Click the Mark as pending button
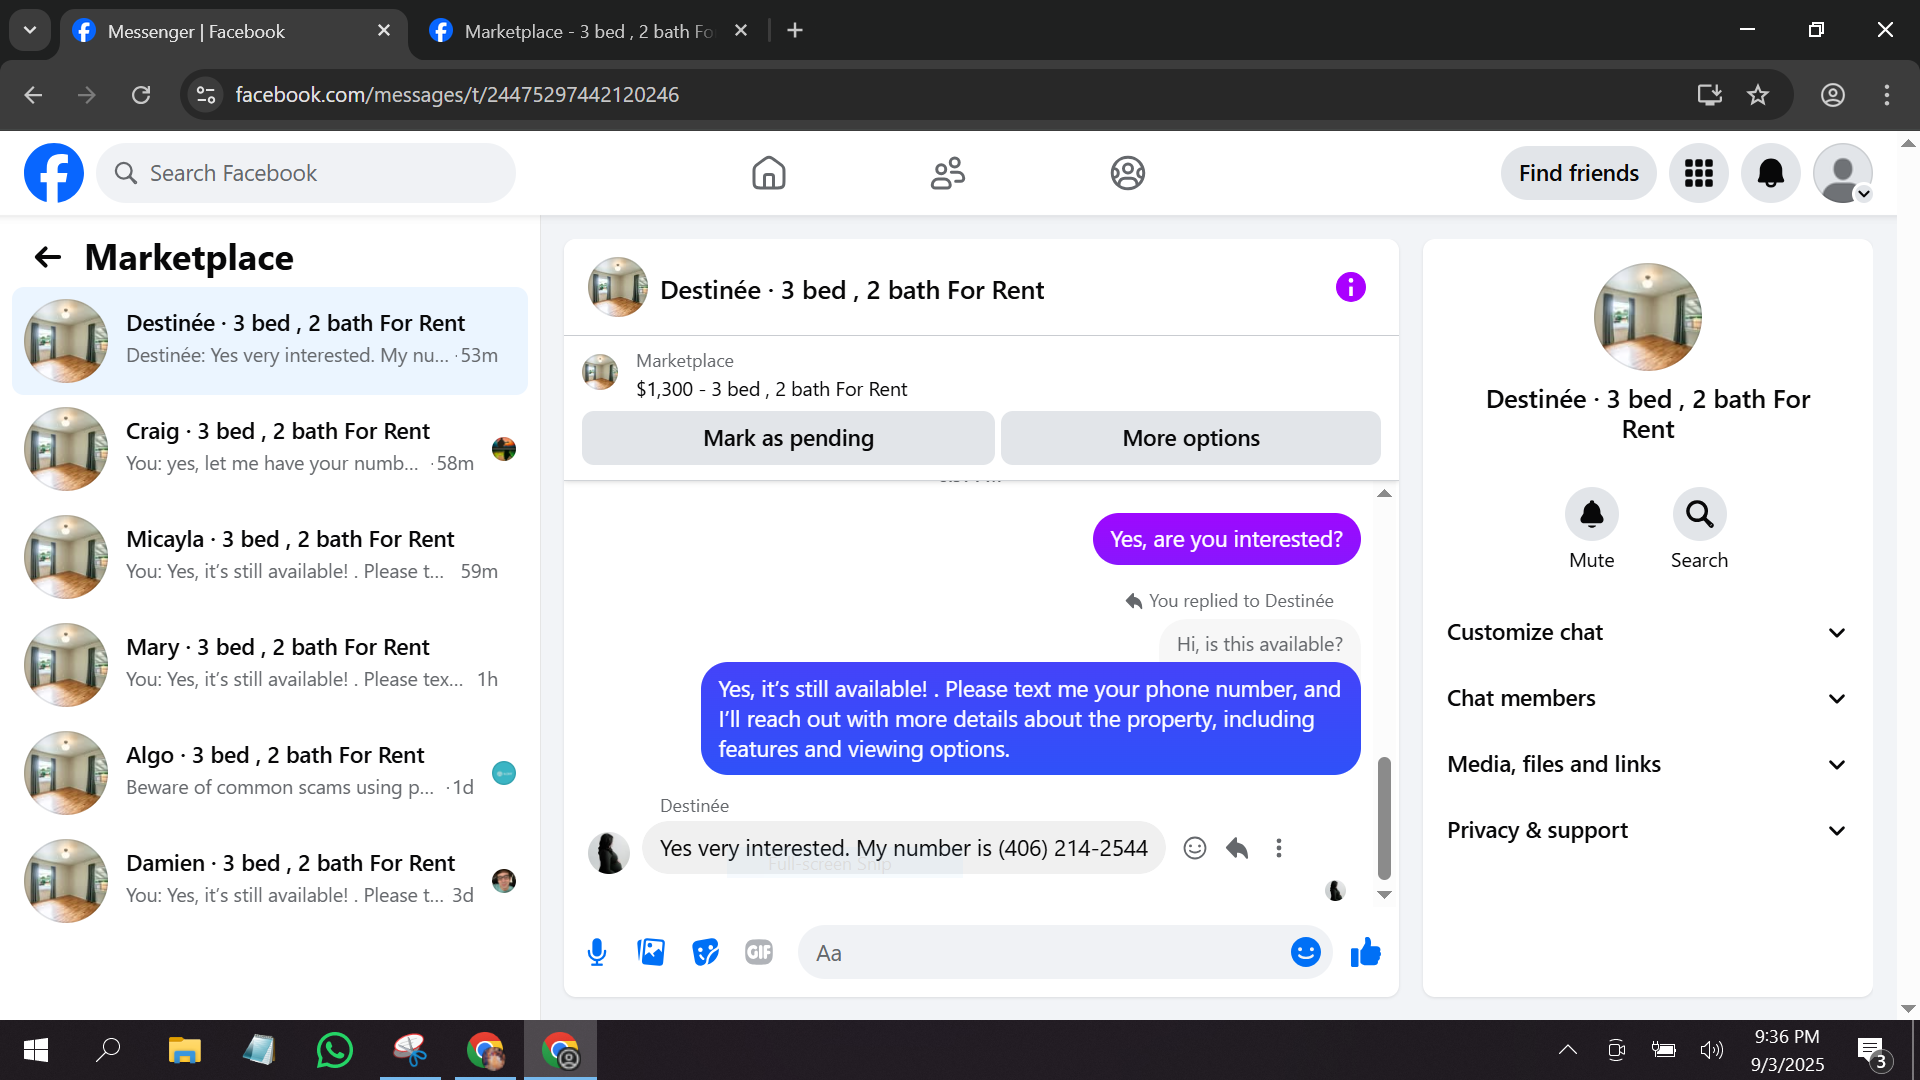The width and height of the screenshot is (1920, 1080). (x=788, y=438)
